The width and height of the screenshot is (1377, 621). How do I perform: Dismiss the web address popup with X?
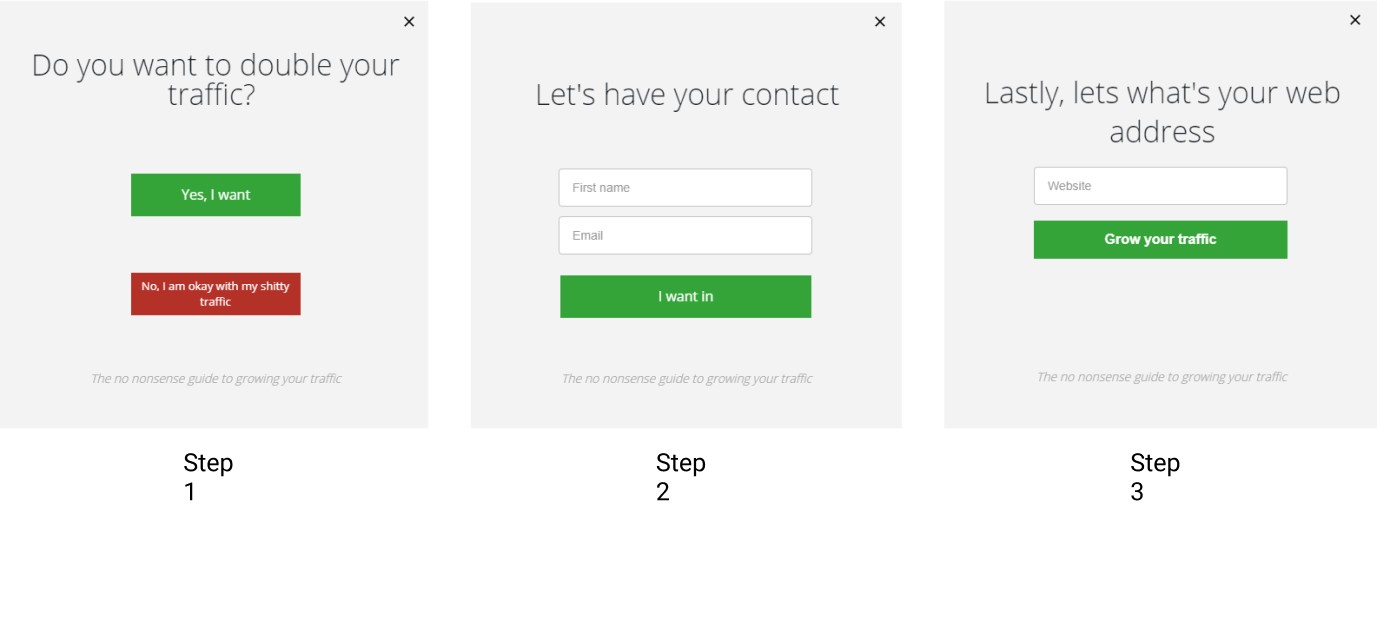pyautogui.click(x=1355, y=20)
